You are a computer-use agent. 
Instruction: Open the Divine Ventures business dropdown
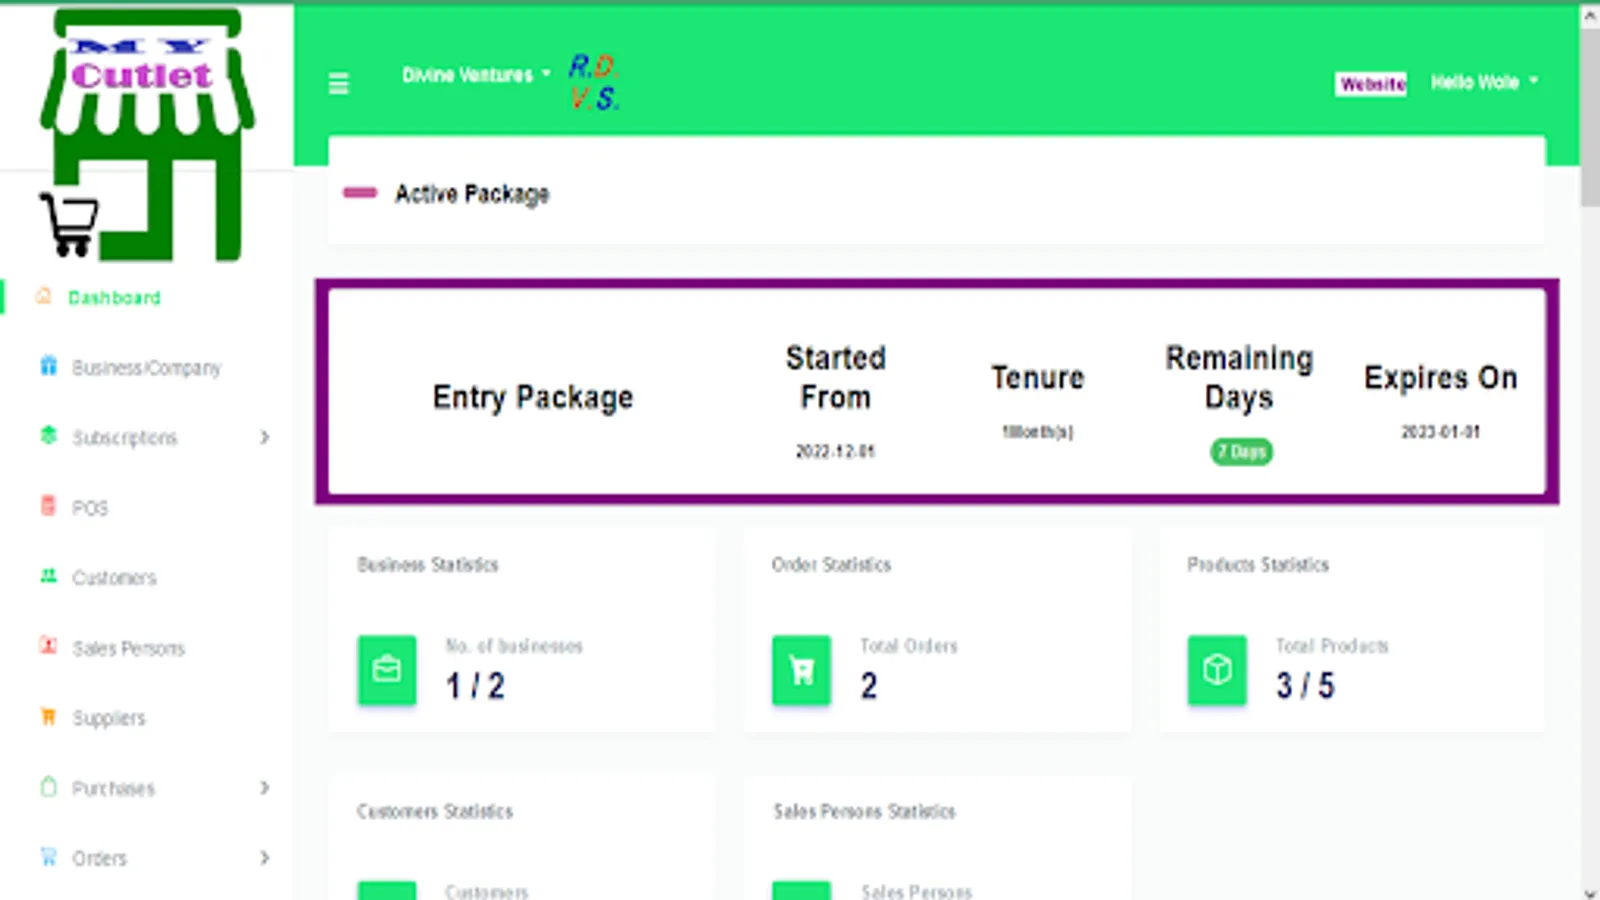[476, 75]
